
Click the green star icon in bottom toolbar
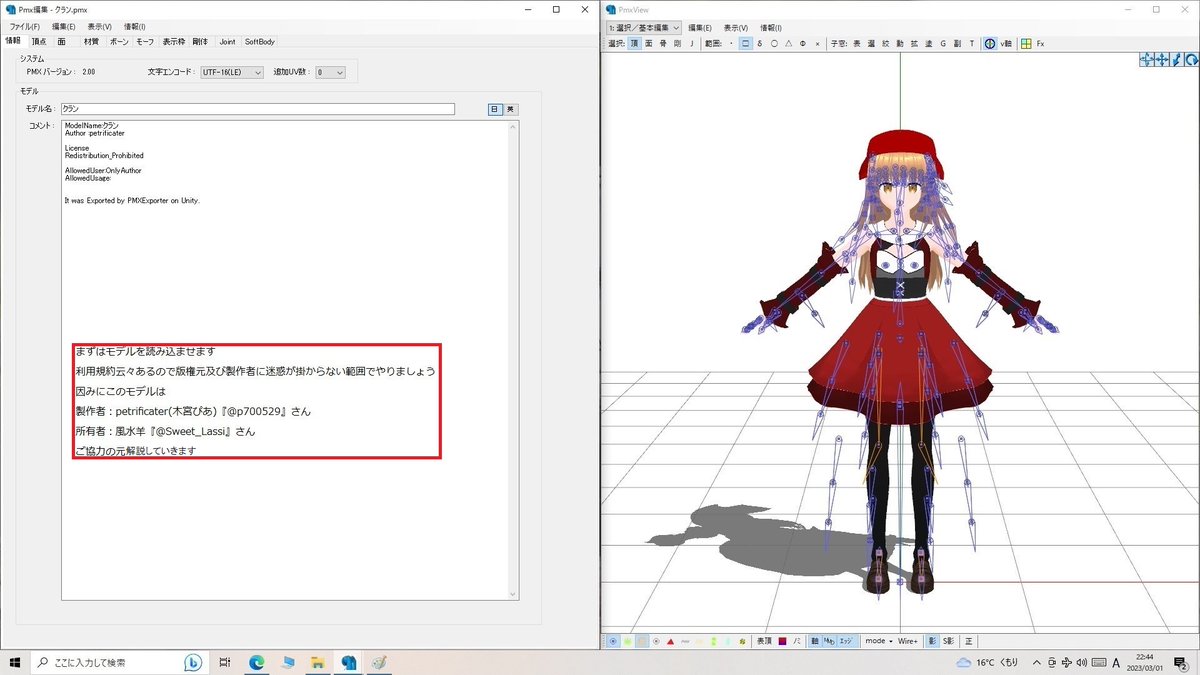tap(627, 640)
